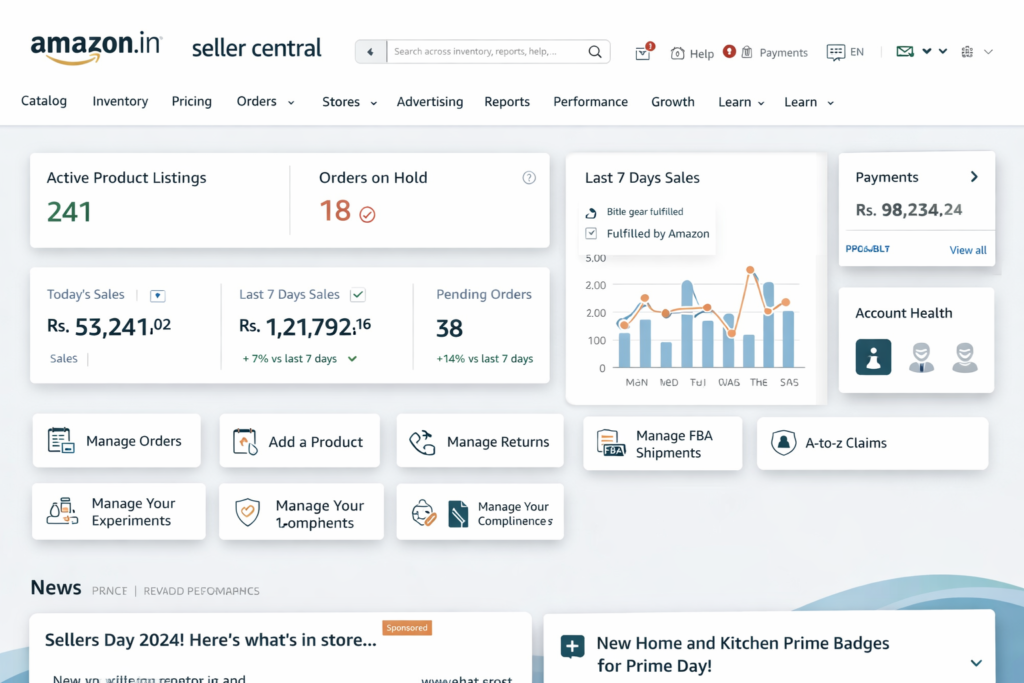Image resolution: width=1024 pixels, height=683 pixels.
Task: Click the Manage Orders button
Action: 117,441
